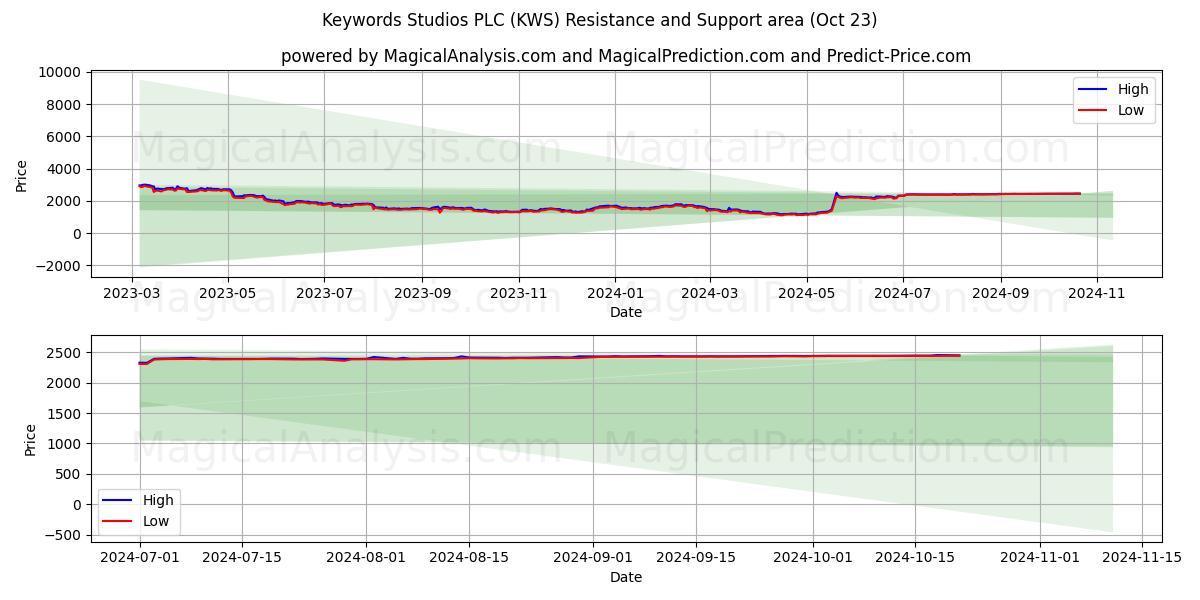Click the '2024-08-15' x-axis tick label

point(469,559)
